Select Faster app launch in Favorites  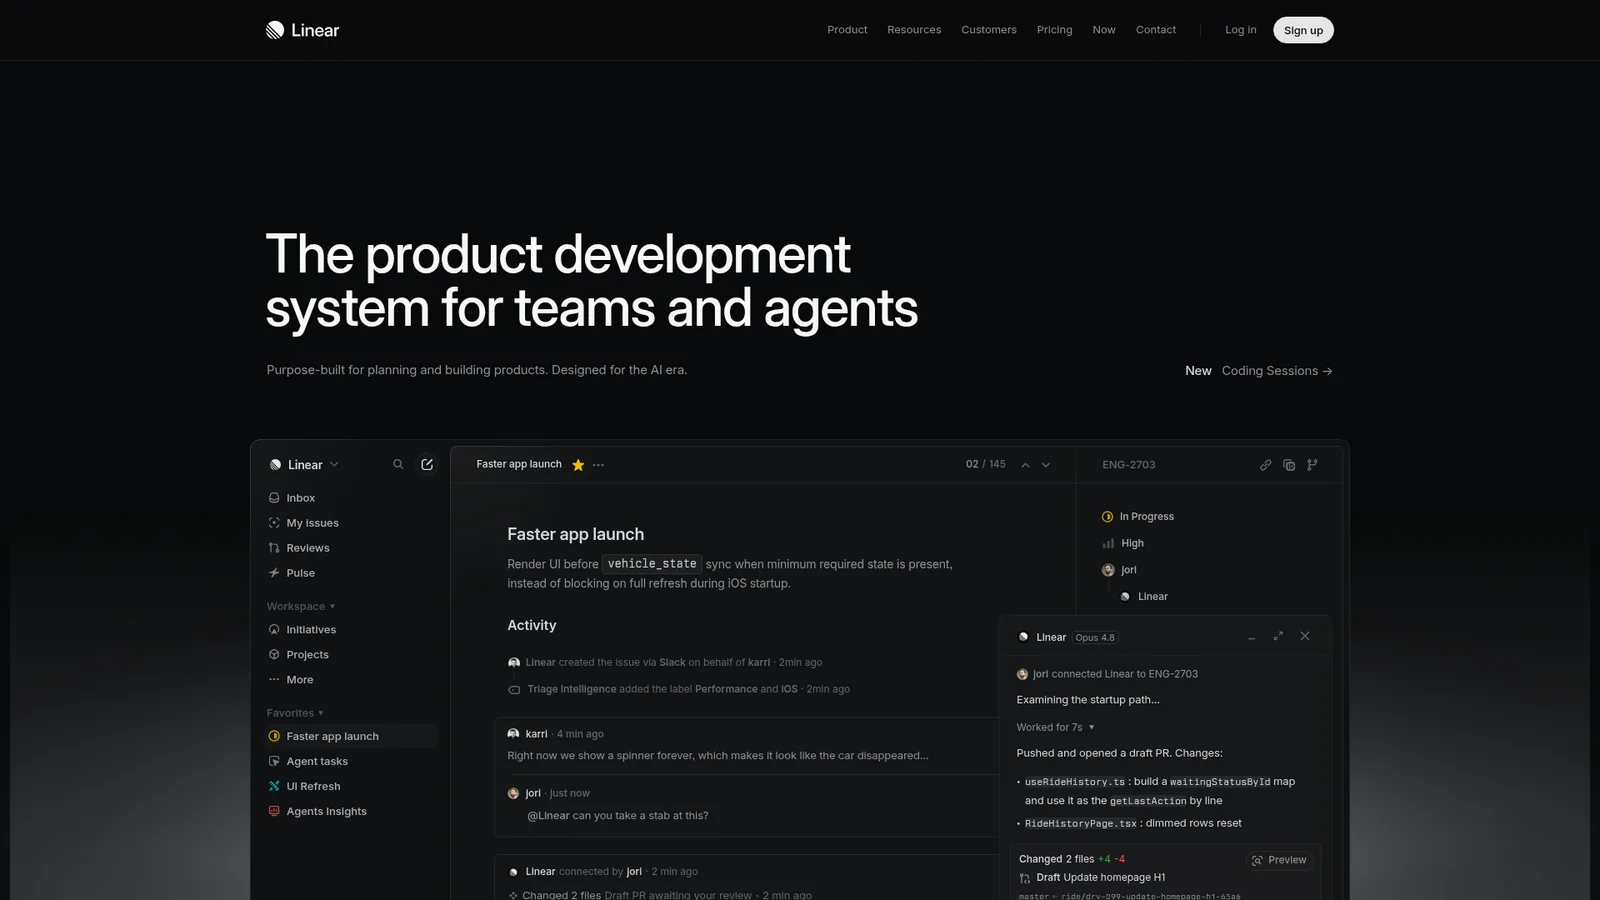(x=351, y=737)
